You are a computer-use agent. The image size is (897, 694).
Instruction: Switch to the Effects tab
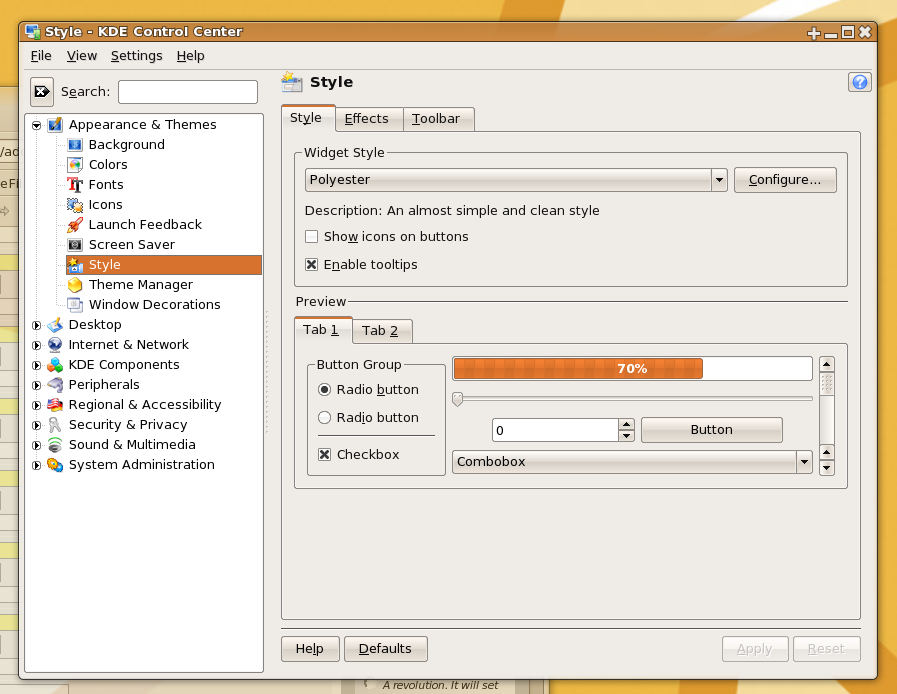pos(370,118)
